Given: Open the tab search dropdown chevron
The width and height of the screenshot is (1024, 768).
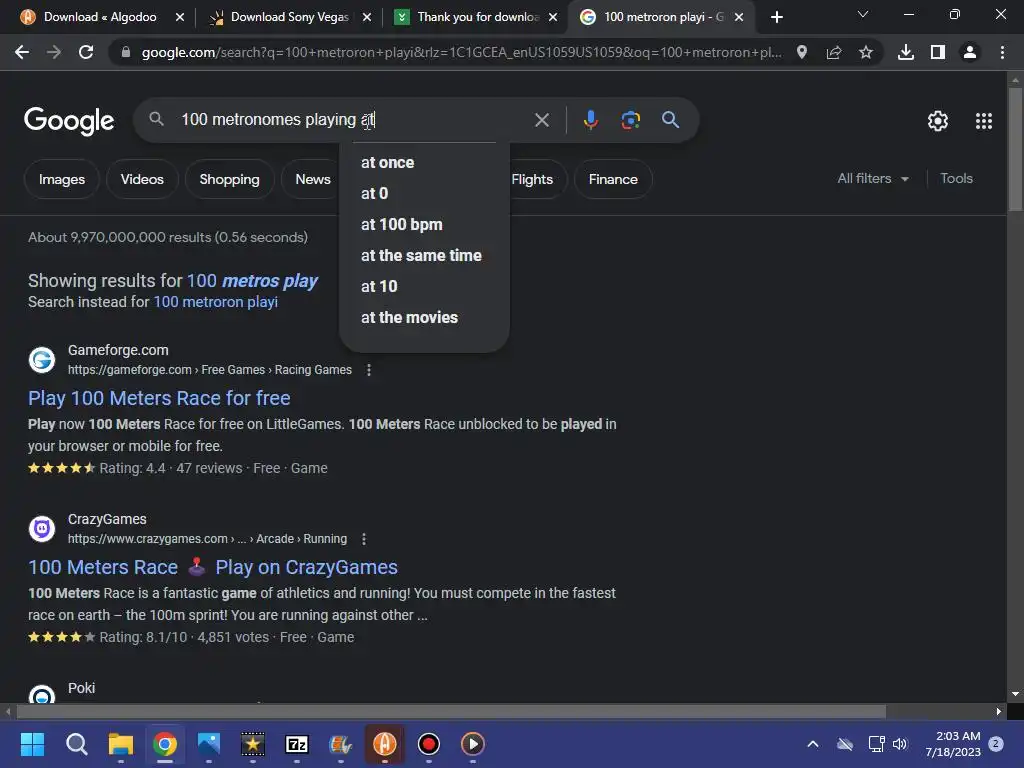Looking at the screenshot, I should tap(863, 14).
